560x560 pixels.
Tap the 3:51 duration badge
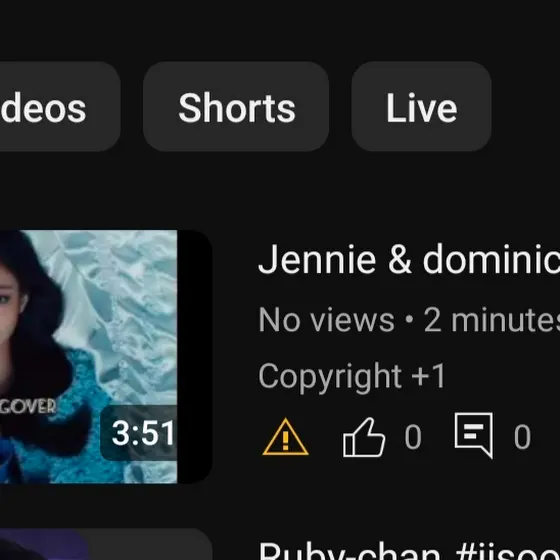click(140, 433)
